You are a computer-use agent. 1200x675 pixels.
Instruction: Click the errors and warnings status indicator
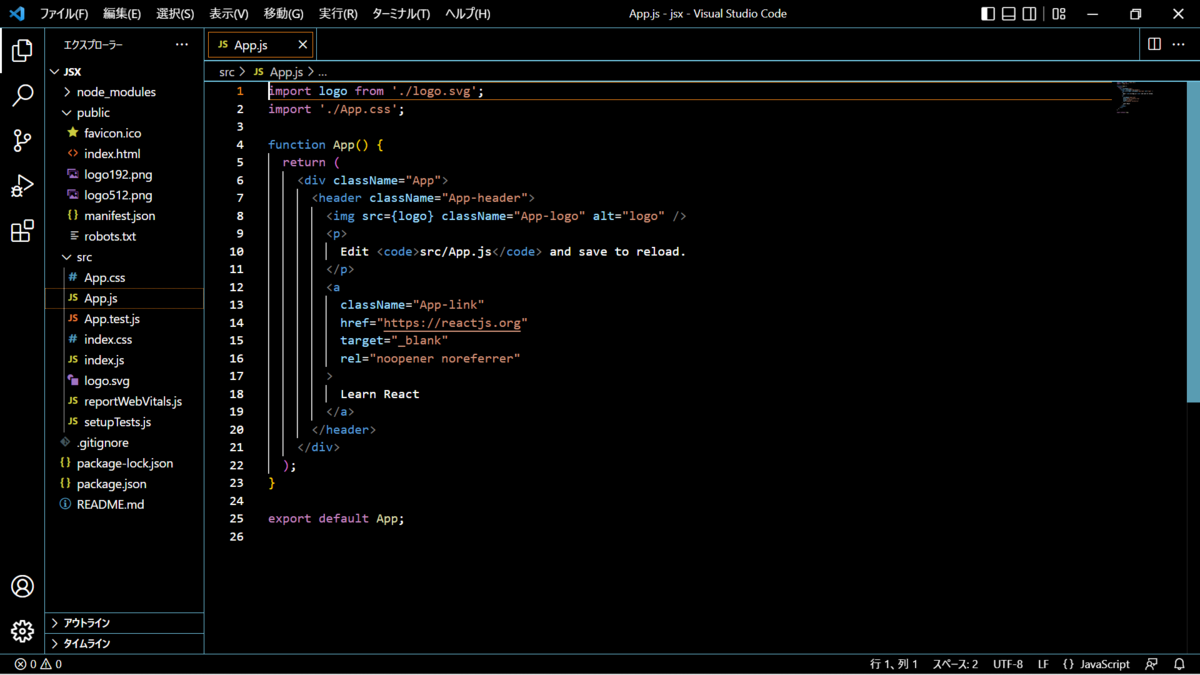(x=38, y=664)
